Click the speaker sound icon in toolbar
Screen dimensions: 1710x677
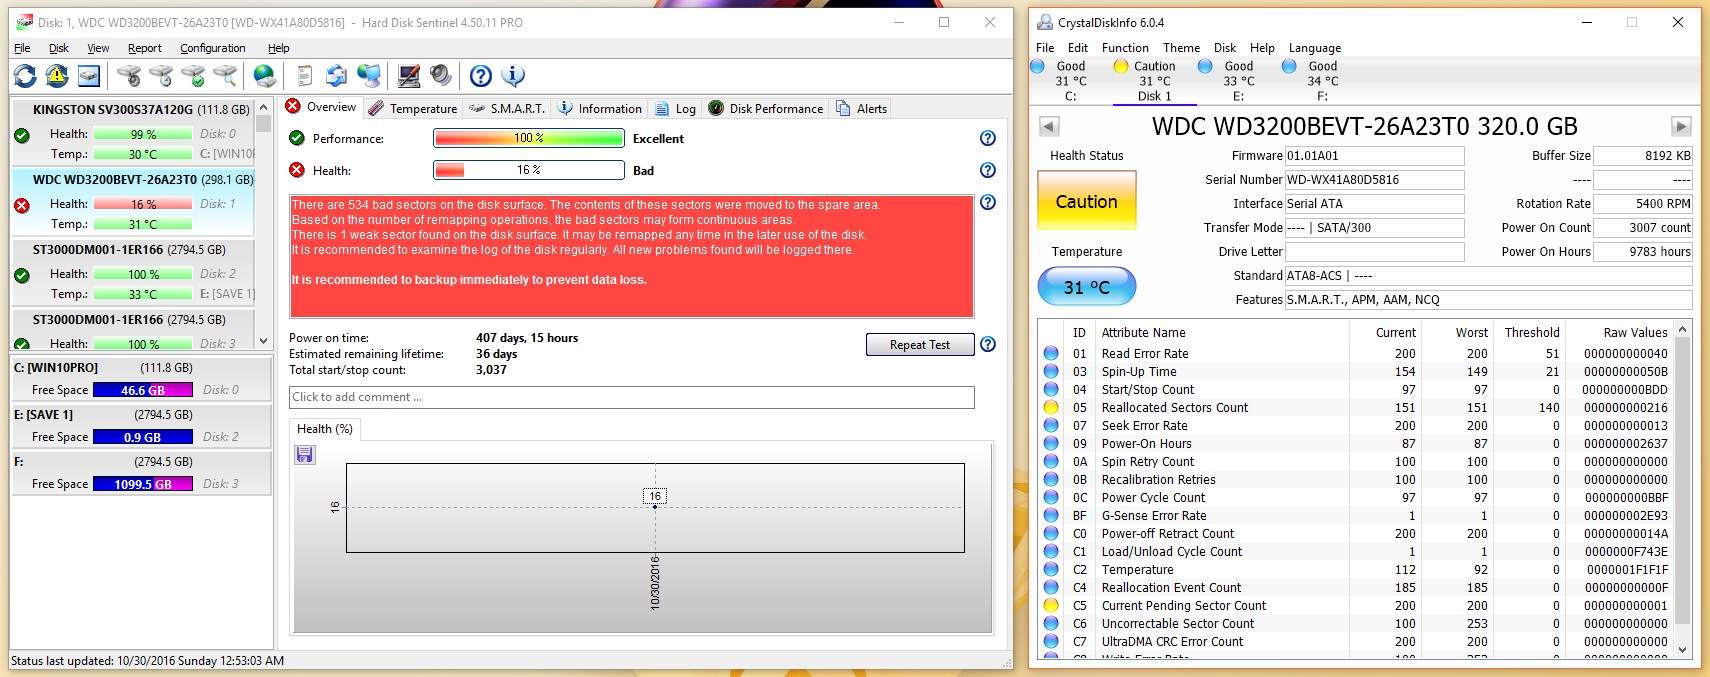click(x=441, y=76)
